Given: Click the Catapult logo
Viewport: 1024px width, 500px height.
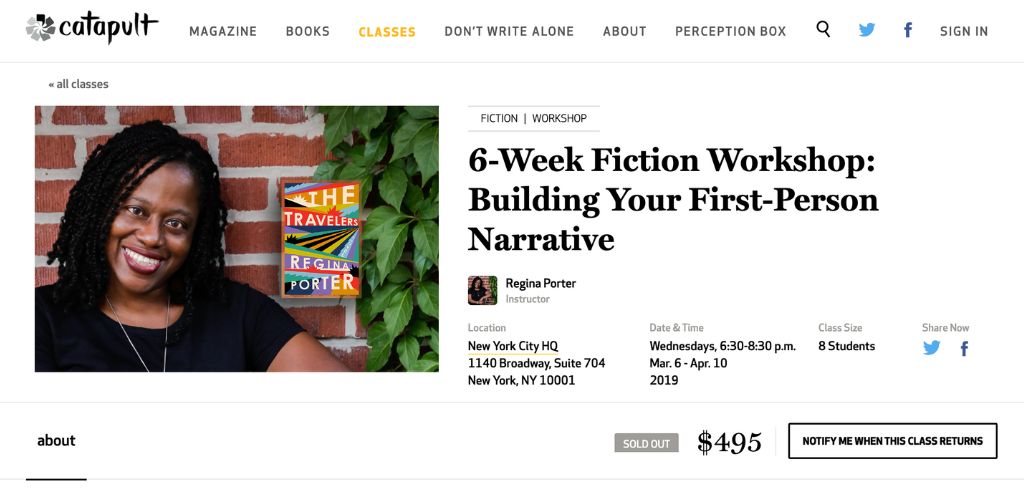Looking at the screenshot, I should (91, 28).
